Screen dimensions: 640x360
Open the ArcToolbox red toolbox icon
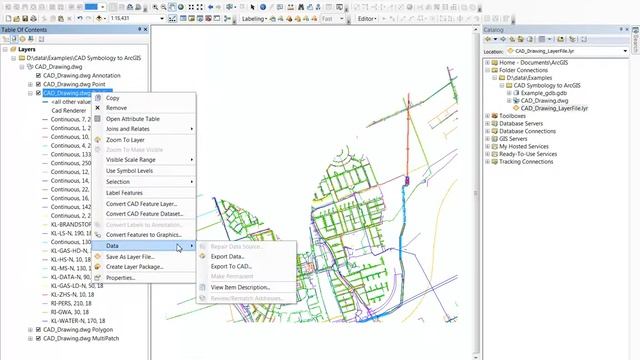(x=208, y=19)
